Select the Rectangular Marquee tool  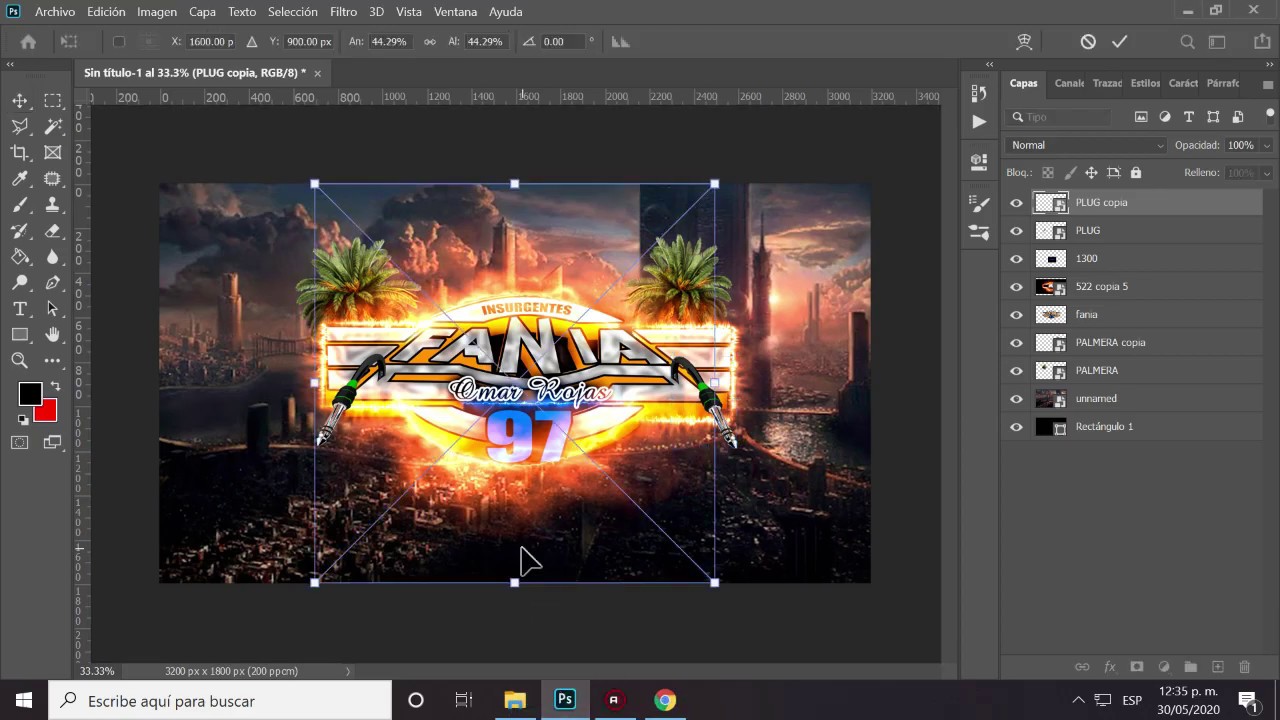tap(53, 101)
